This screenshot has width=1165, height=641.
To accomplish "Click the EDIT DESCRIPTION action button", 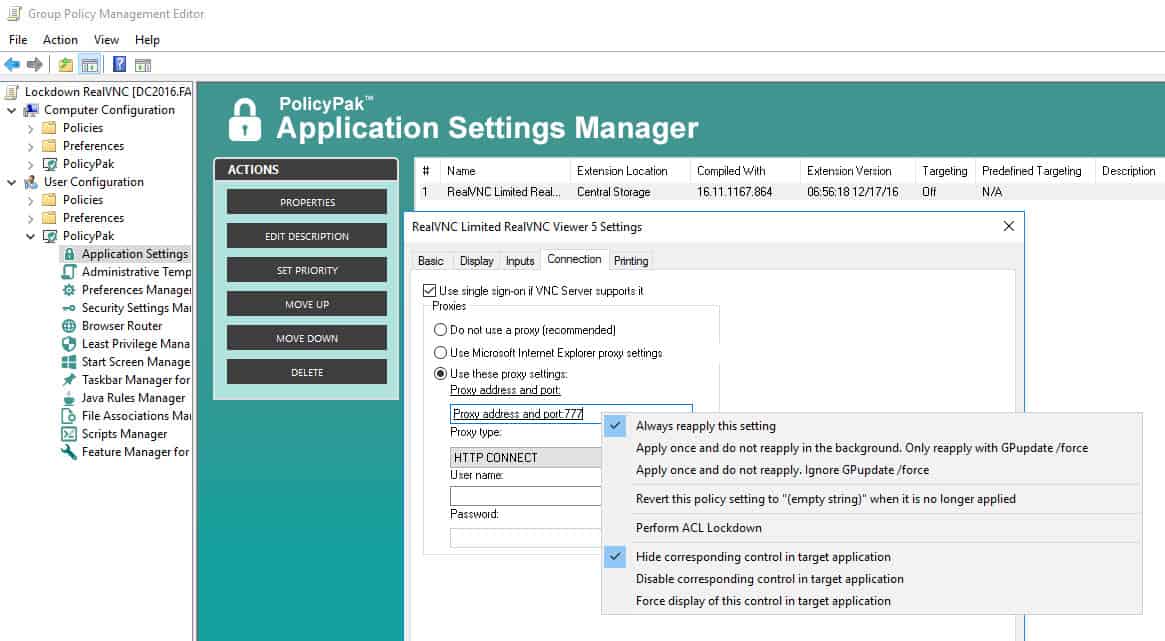I will [x=307, y=236].
